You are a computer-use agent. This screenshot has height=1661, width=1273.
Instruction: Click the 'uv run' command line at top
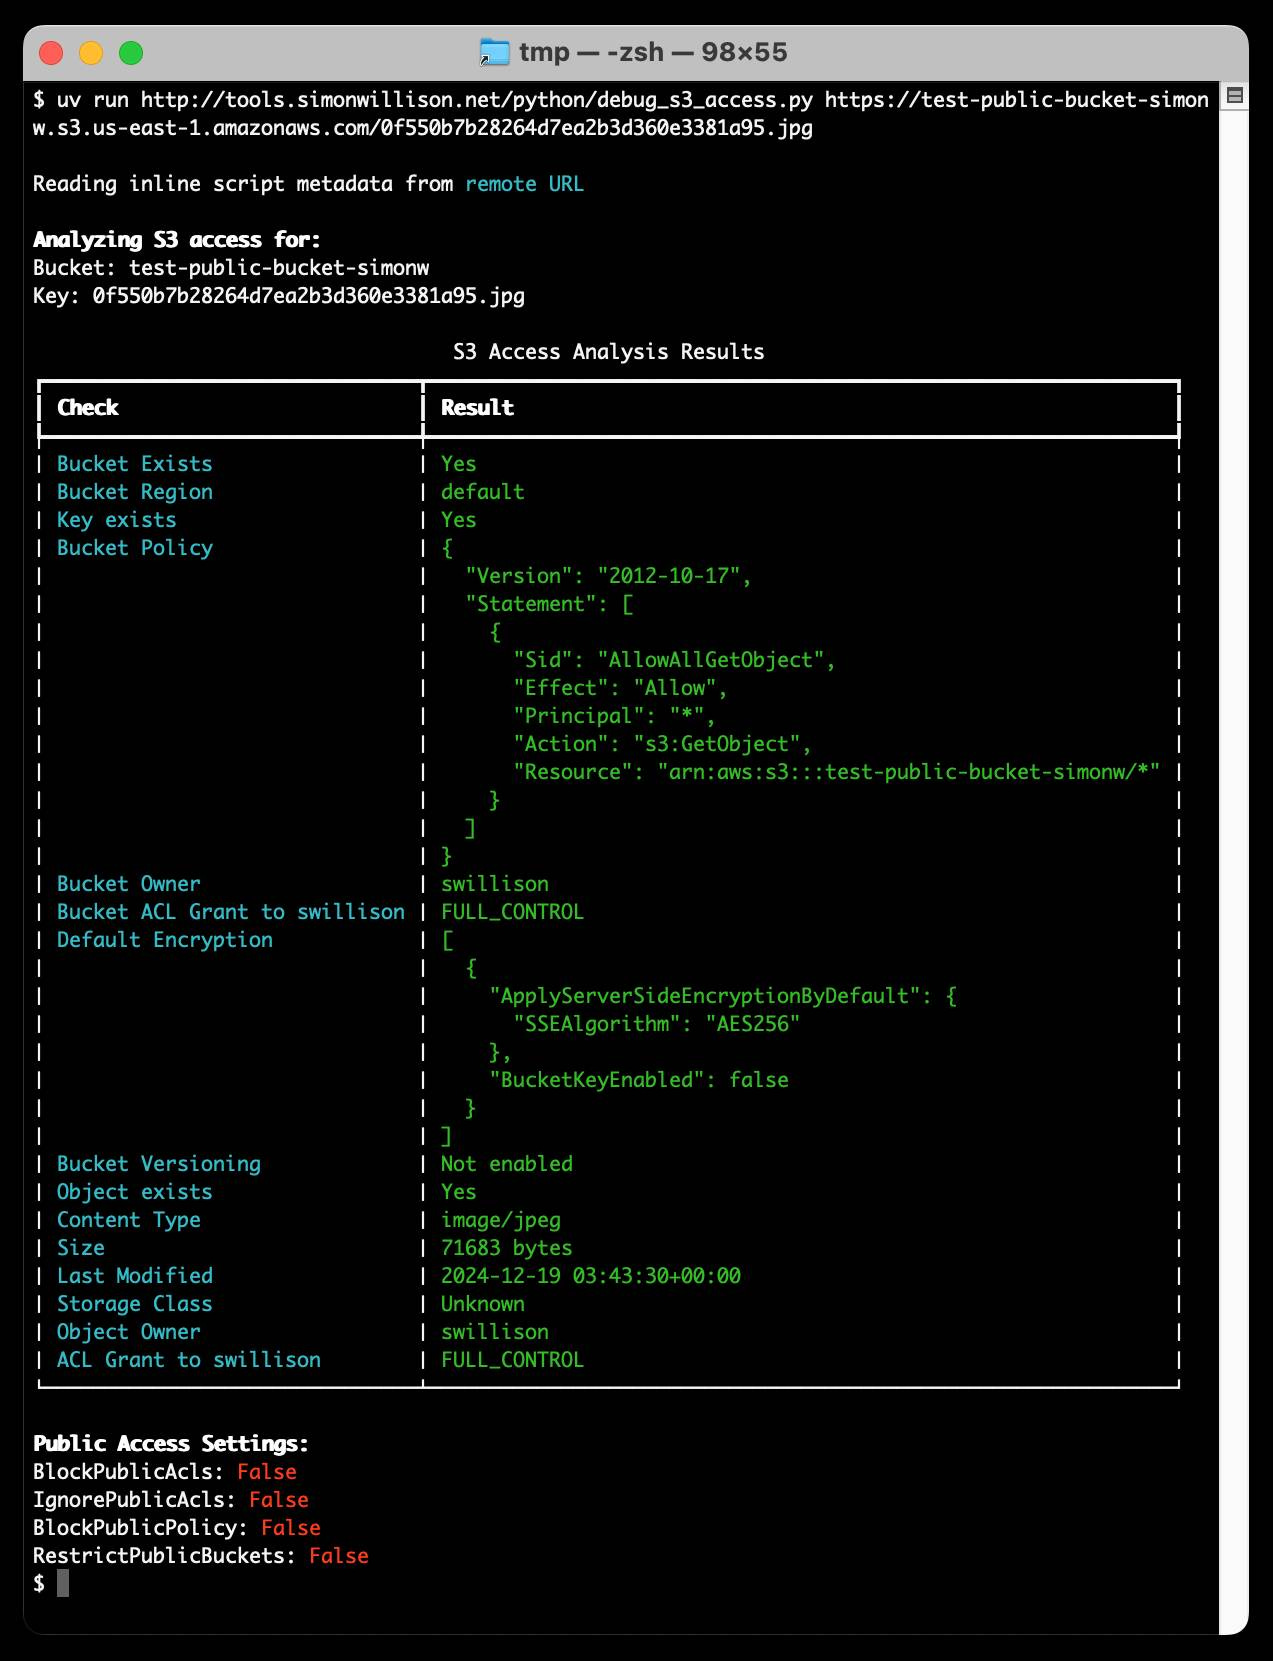621,114
